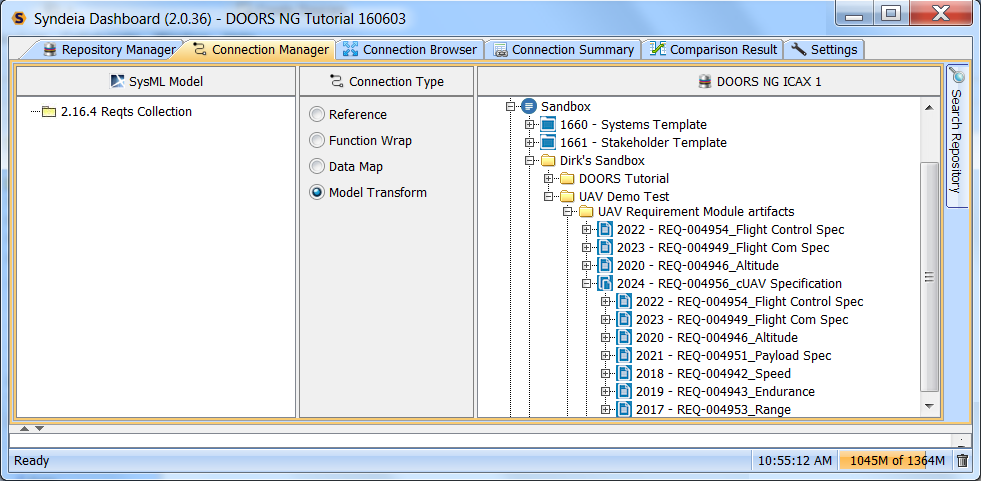Screen dimensions: 981x481
Task: Click the collapse-up arrow above log panel
Action: [25, 428]
